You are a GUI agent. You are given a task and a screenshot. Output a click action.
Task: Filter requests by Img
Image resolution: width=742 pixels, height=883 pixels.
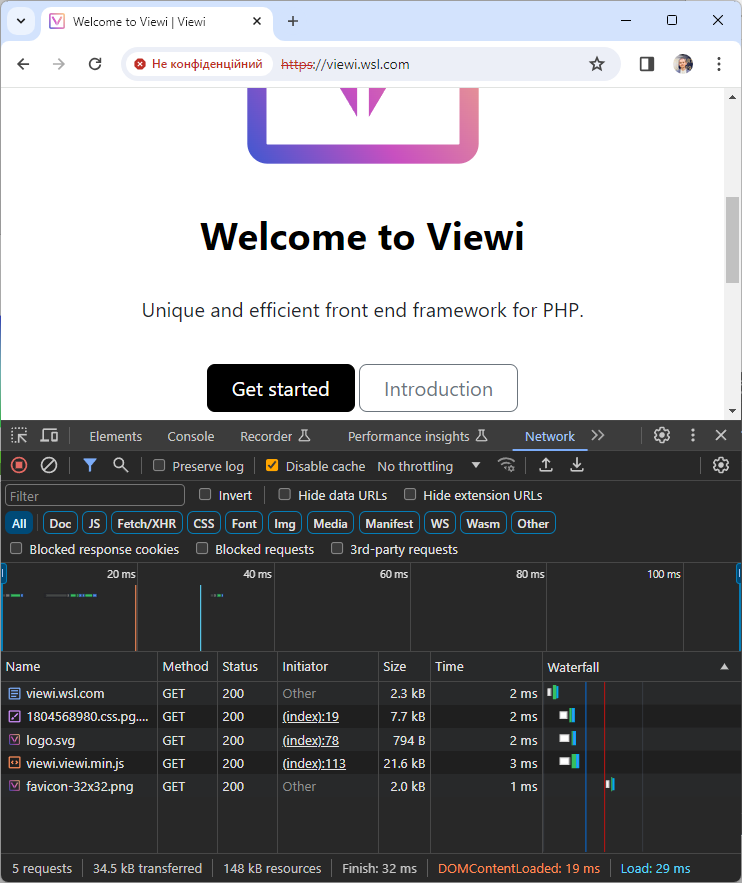coord(285,524)
